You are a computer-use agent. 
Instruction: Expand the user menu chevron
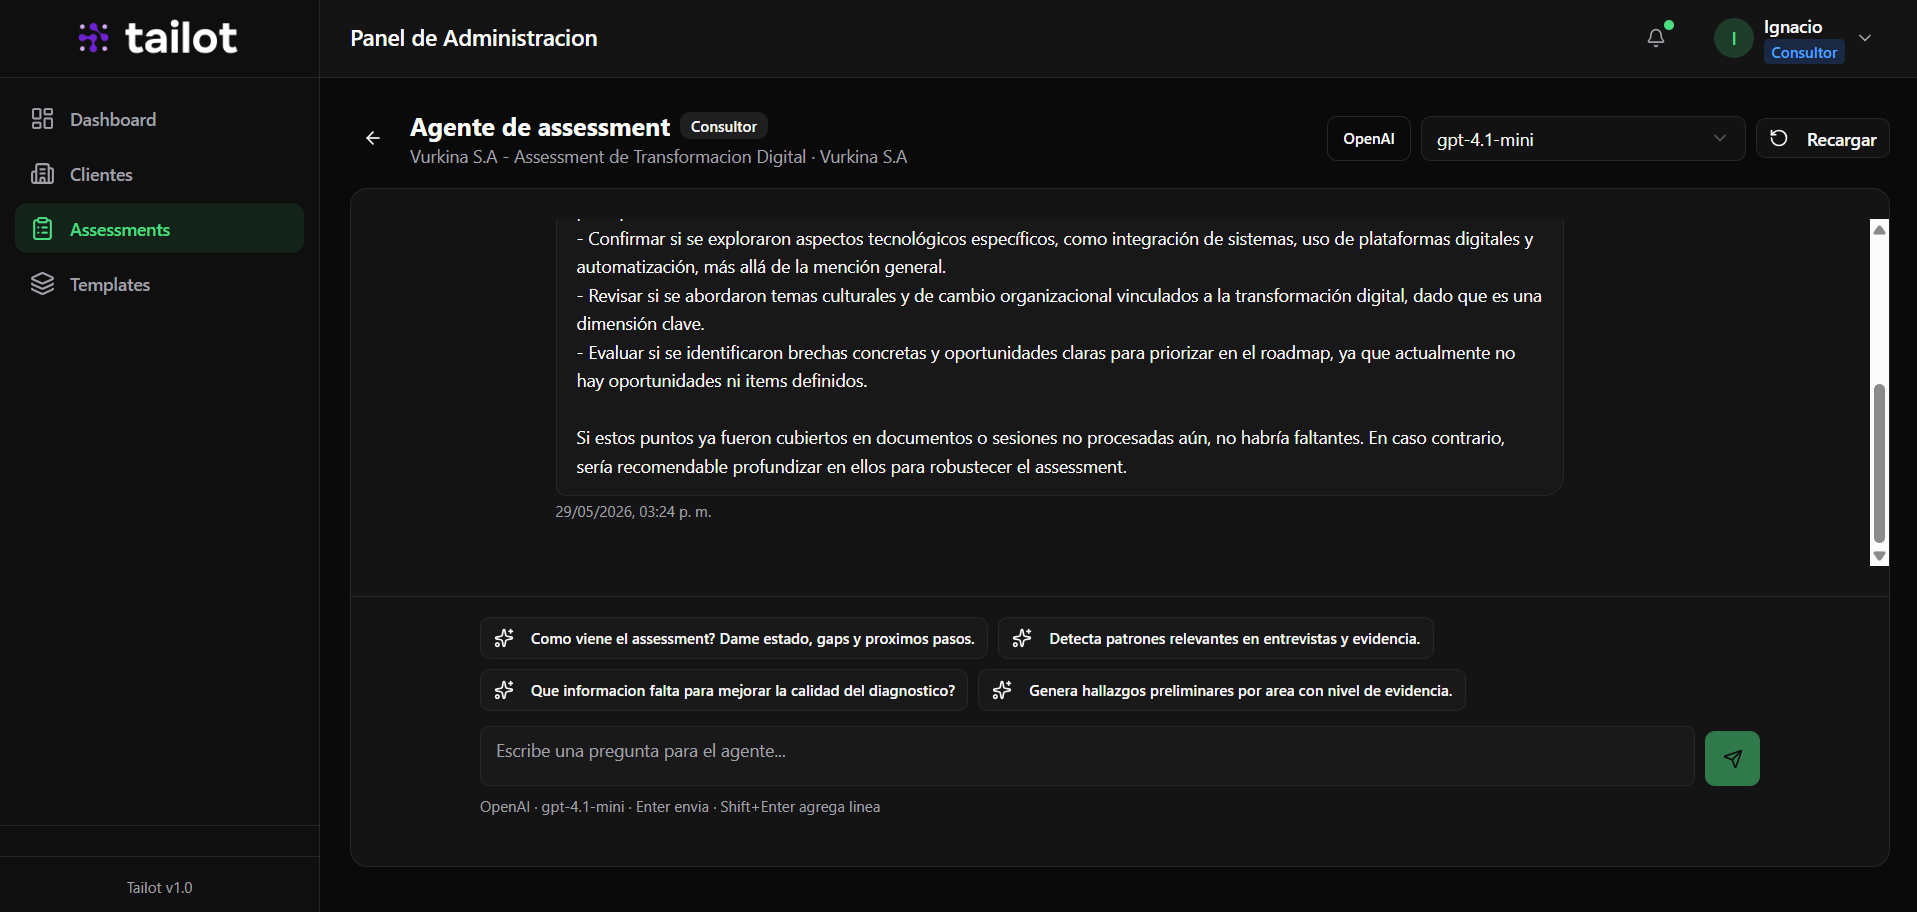point(1865,38)
